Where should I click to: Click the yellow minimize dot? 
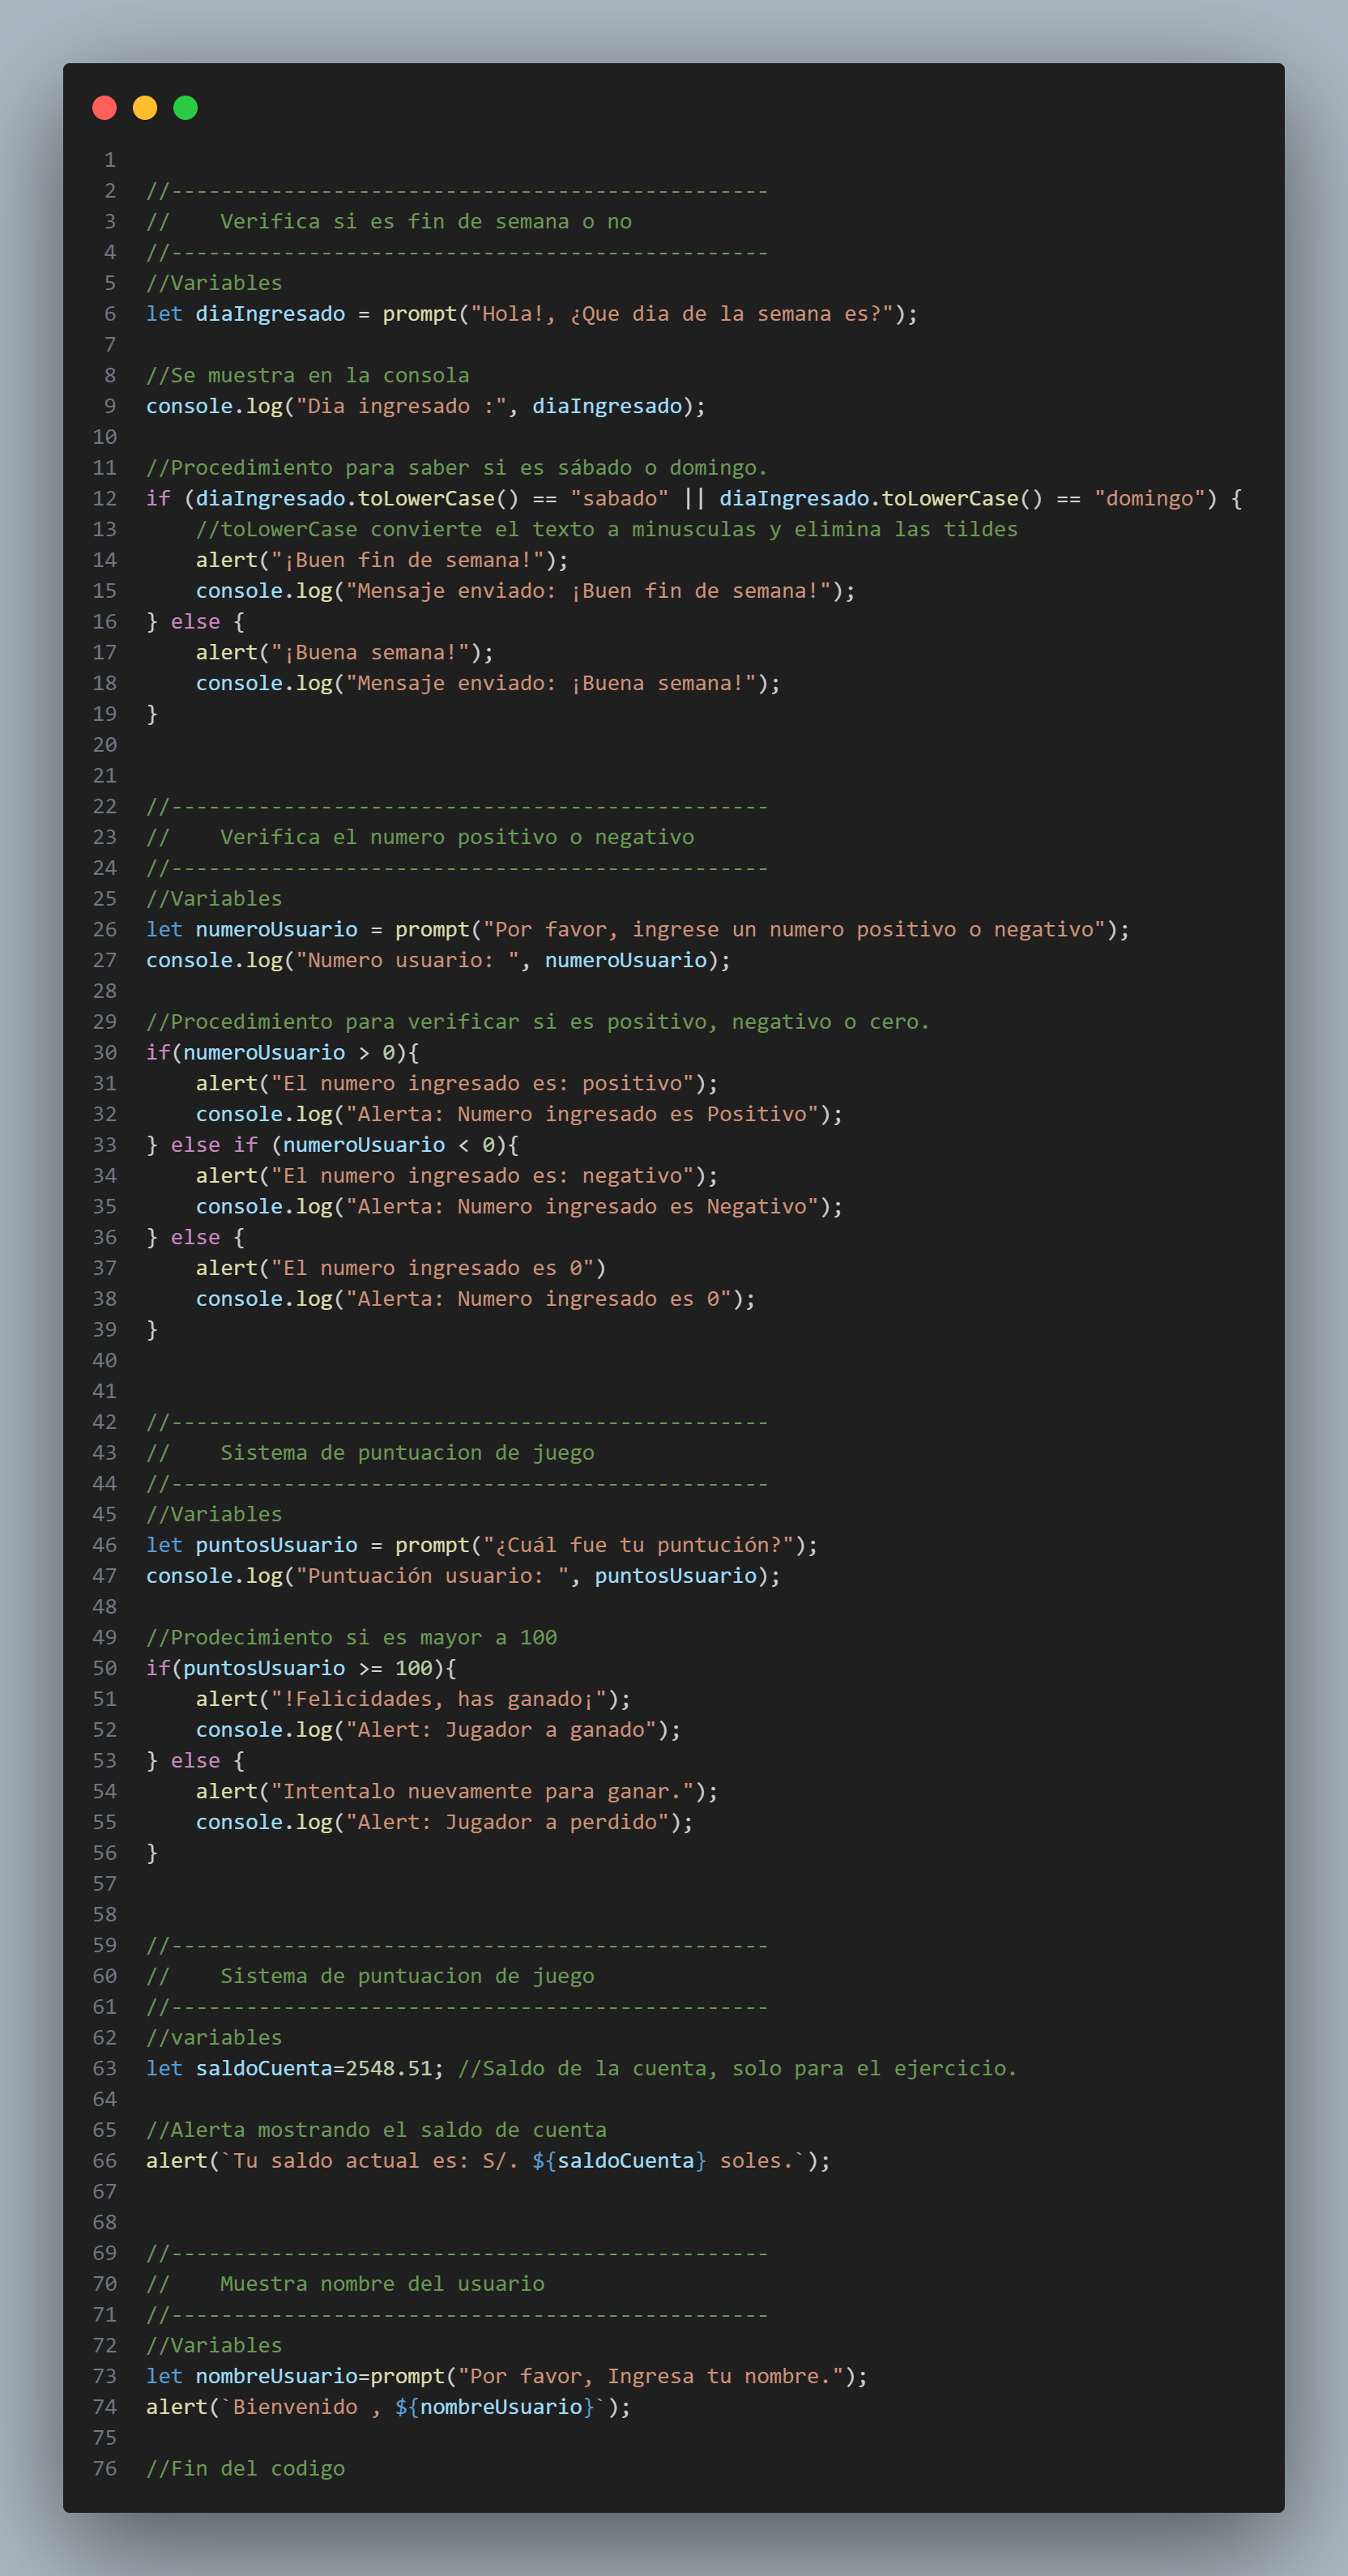pyautogui.click(x=145, y=108)
